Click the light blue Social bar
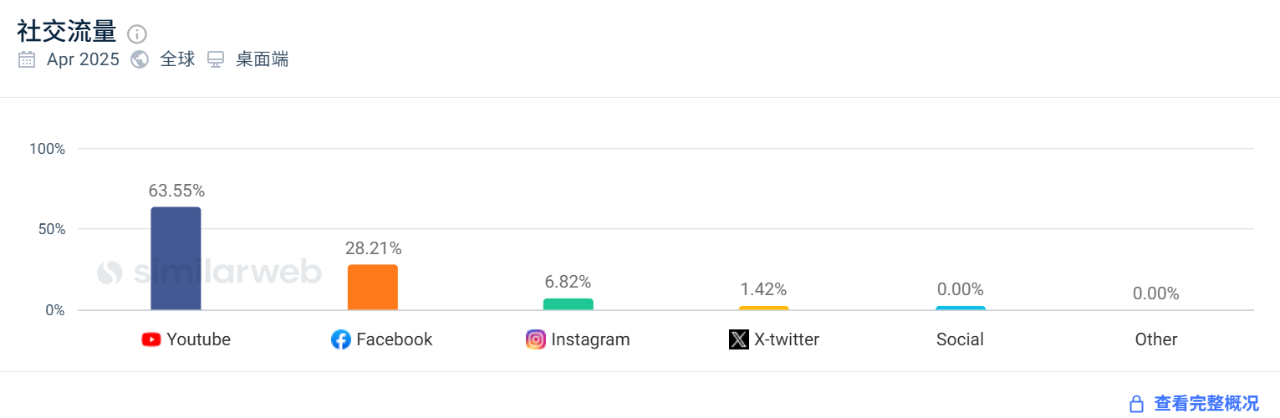 click(x=960, y=308)
